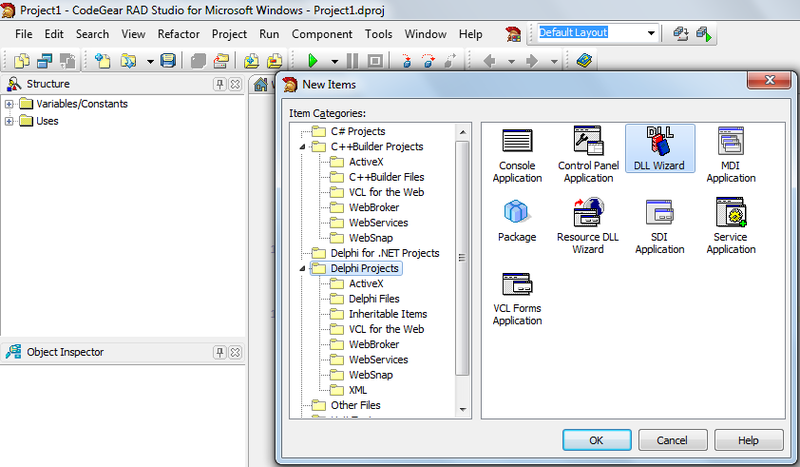The width and height of the screenshot is (800, 467).
Task: Open the Component menu
Action: [321, 34]
